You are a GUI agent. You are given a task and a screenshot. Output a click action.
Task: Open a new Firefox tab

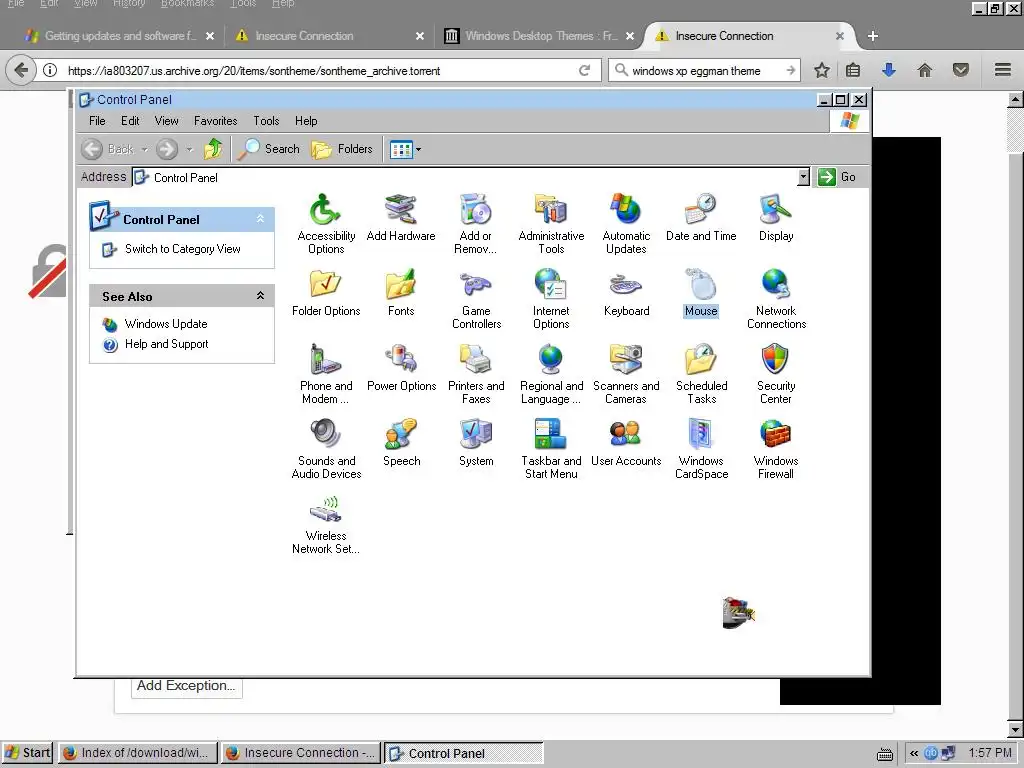(873, 36)
